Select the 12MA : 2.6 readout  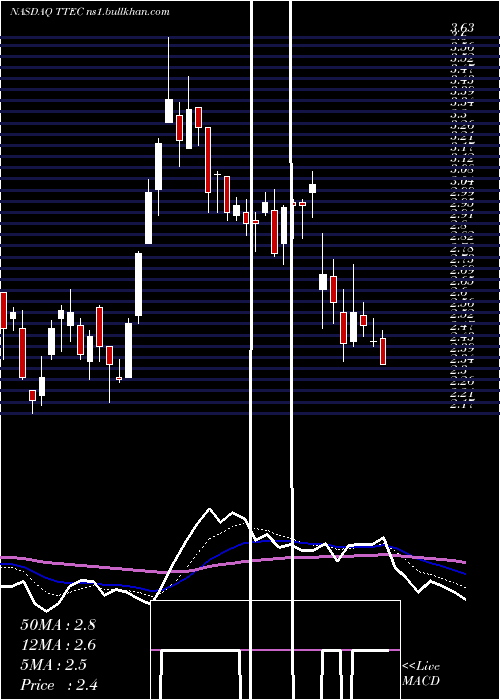58,645
